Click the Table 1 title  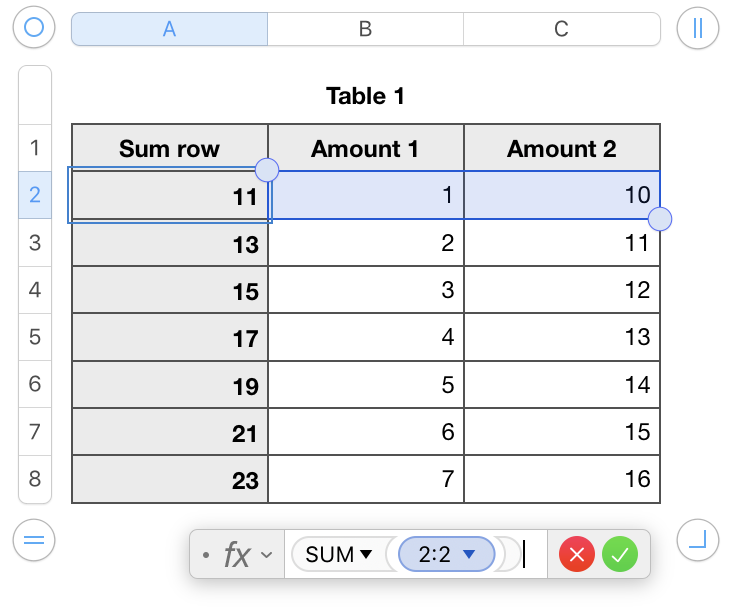click(x=365, y=96)
